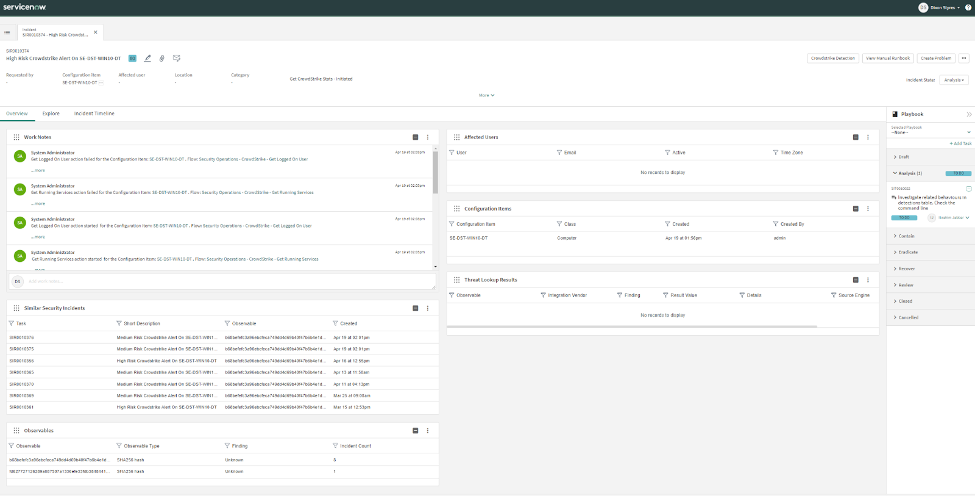Click the Similar Security Incidents drag handle icon

point(16,308)
